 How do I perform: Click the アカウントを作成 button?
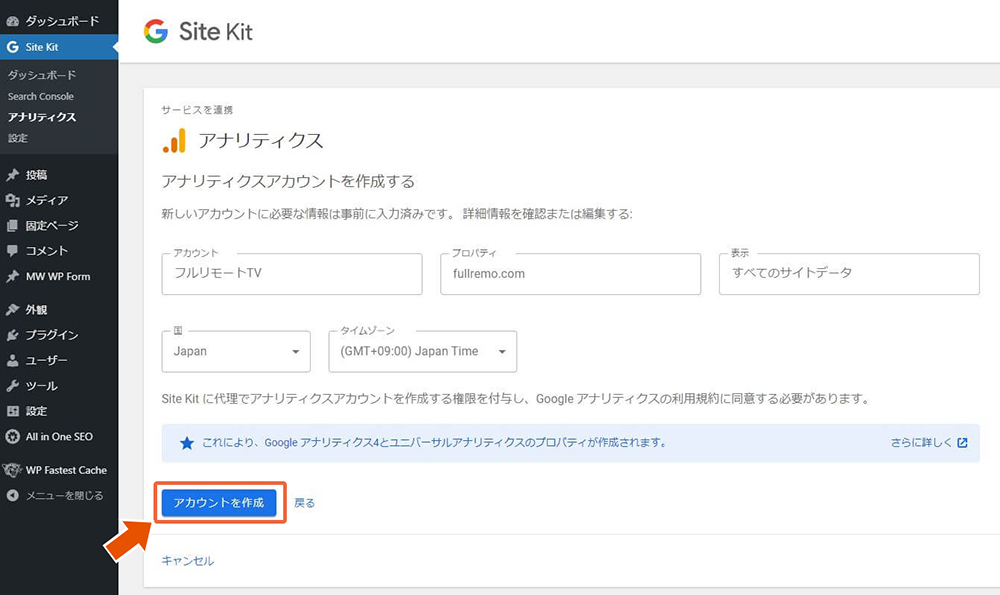tap(219, 503)
